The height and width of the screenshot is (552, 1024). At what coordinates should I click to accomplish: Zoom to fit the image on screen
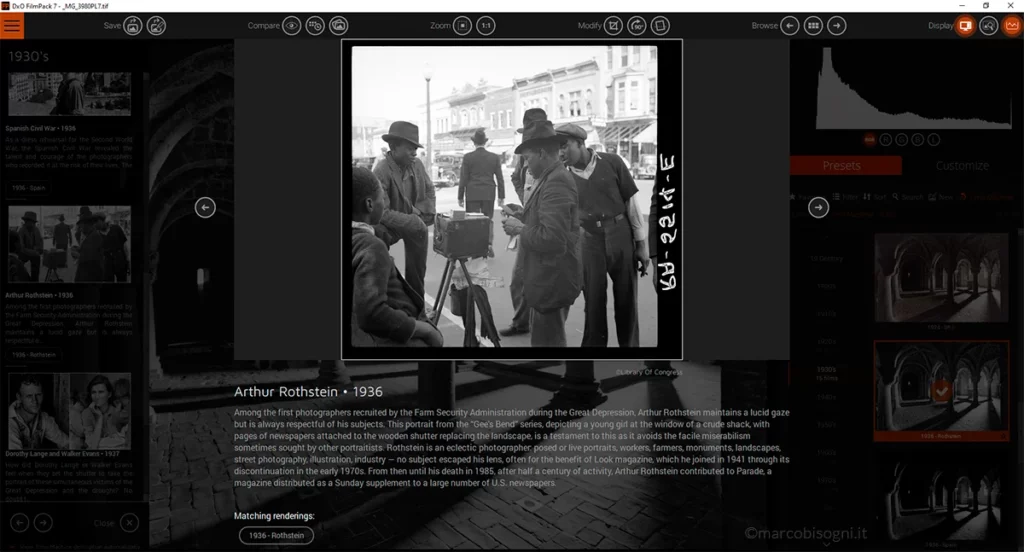pyautogui.click(x=462, y=26)
